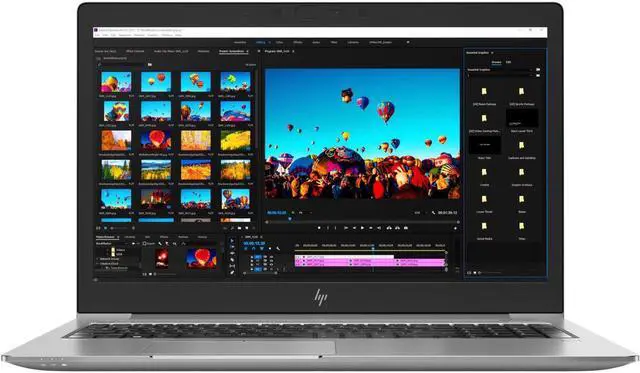Viewport: 640px width, 373px height.
Task: Switch Project panel to list view
Action: pyautogui.click(x=98, y=228)
